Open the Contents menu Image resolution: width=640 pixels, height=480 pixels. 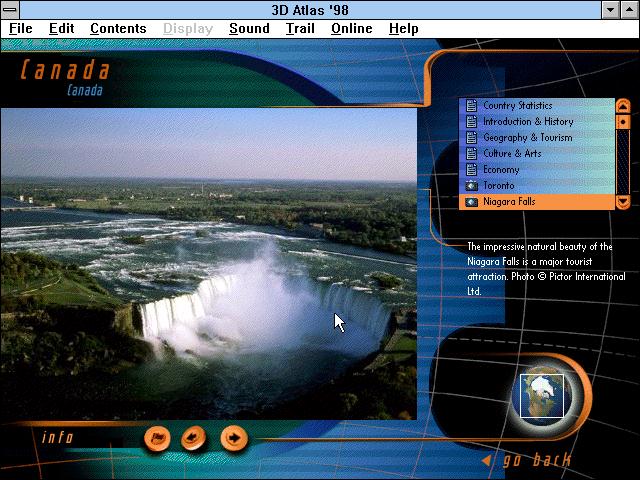(x=118, y=28)
